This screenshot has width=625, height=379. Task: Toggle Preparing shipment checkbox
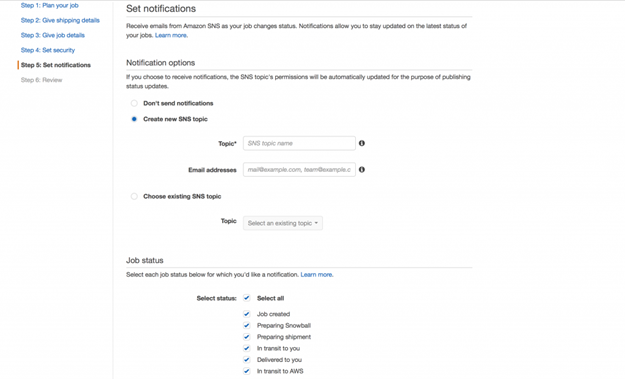(247, 337)
